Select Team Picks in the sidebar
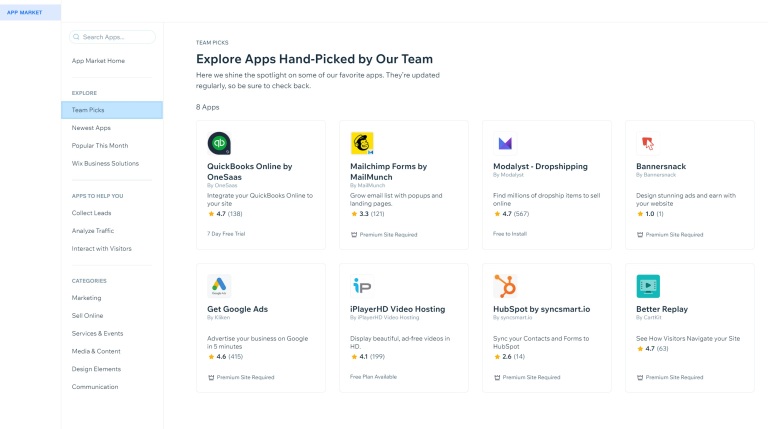 [x=112, y=110]
